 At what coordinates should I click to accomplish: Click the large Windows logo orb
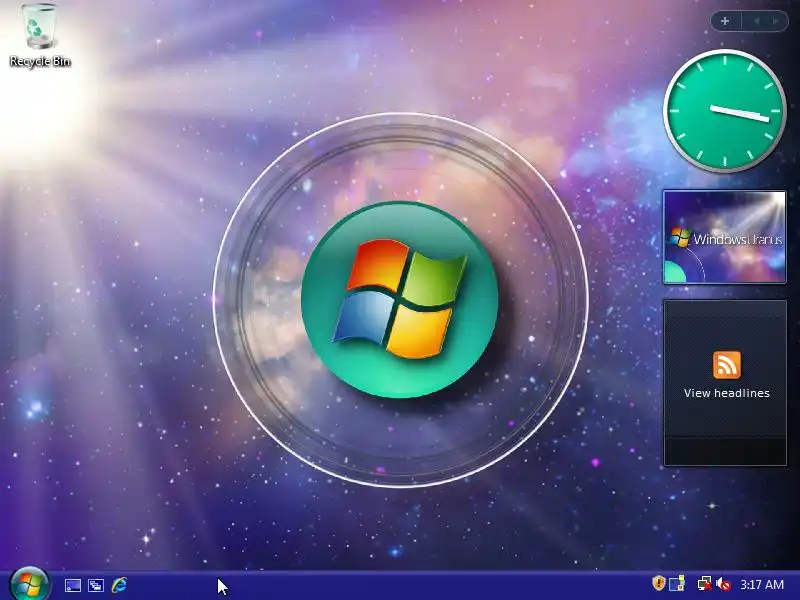point(399,299)
